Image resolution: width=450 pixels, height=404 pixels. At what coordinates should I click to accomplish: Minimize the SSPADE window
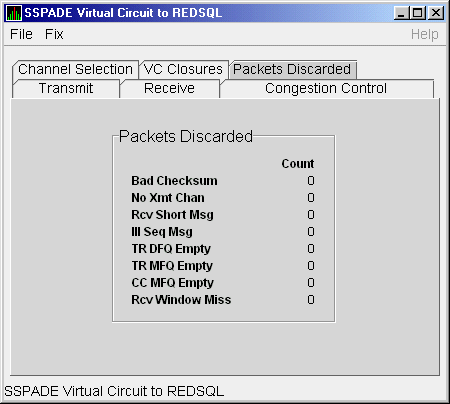402,13
